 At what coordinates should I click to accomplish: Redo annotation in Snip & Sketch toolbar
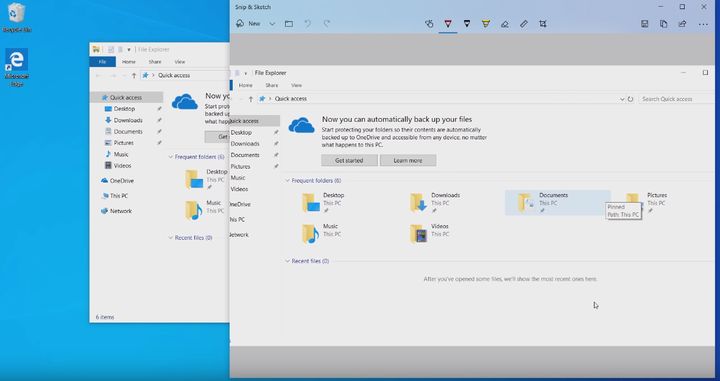(326, 24)
